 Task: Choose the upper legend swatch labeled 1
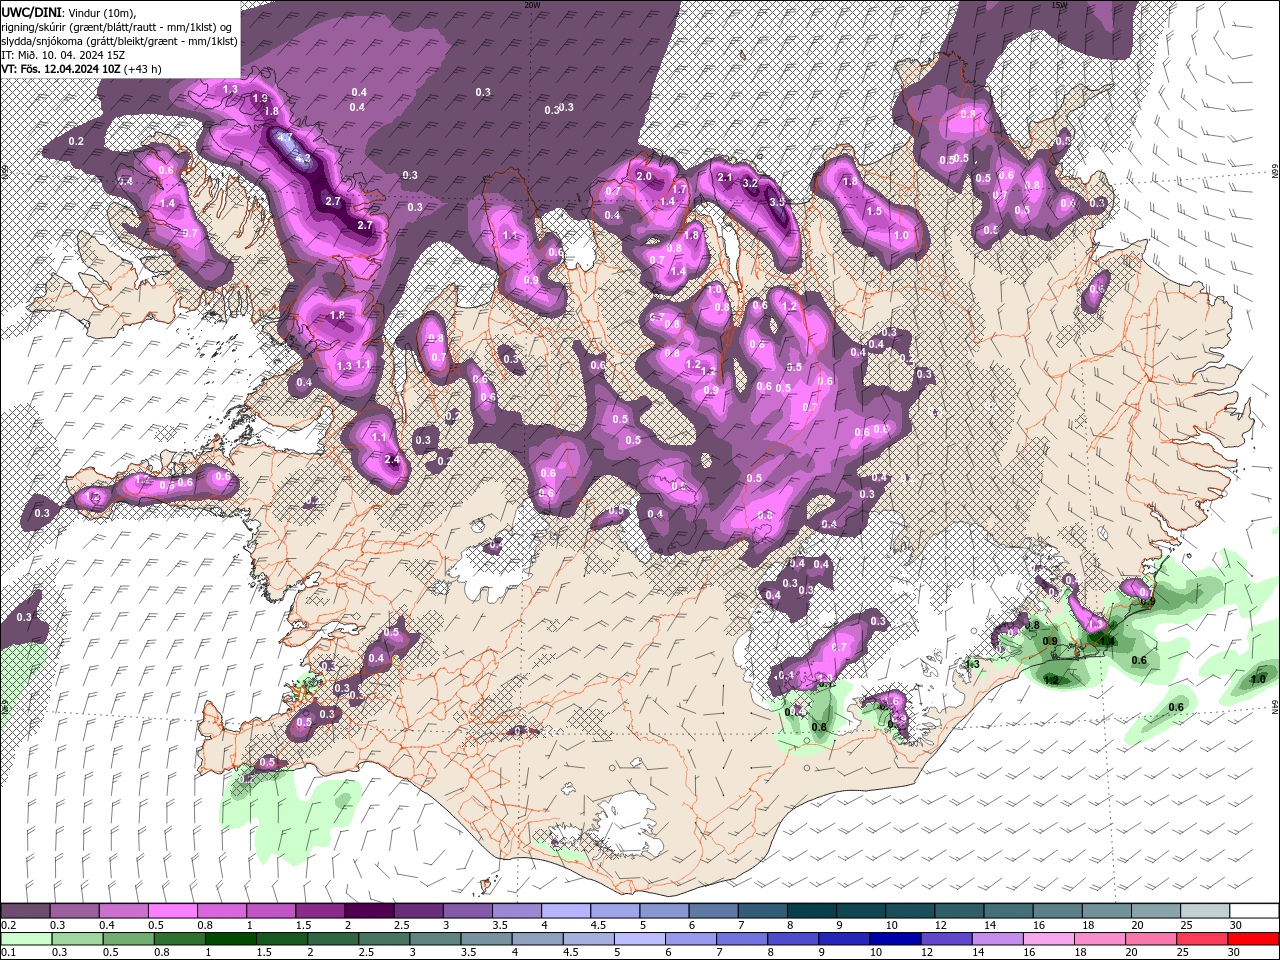(x=271, y=911)
